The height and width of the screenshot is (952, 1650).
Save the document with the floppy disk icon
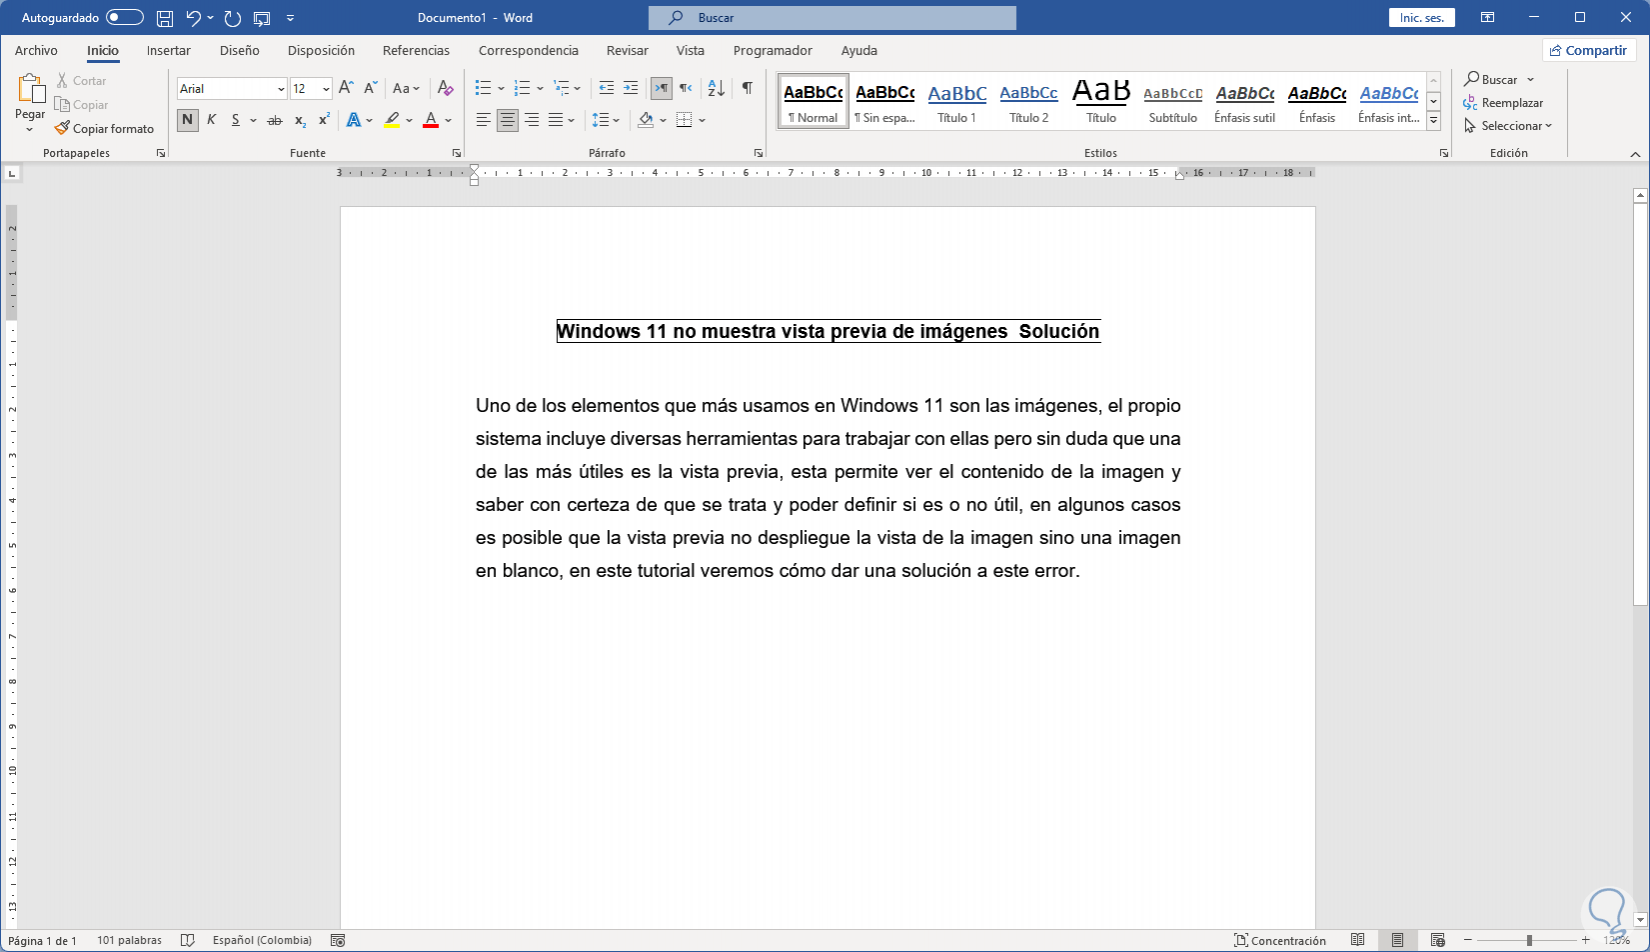coord(165,18)
